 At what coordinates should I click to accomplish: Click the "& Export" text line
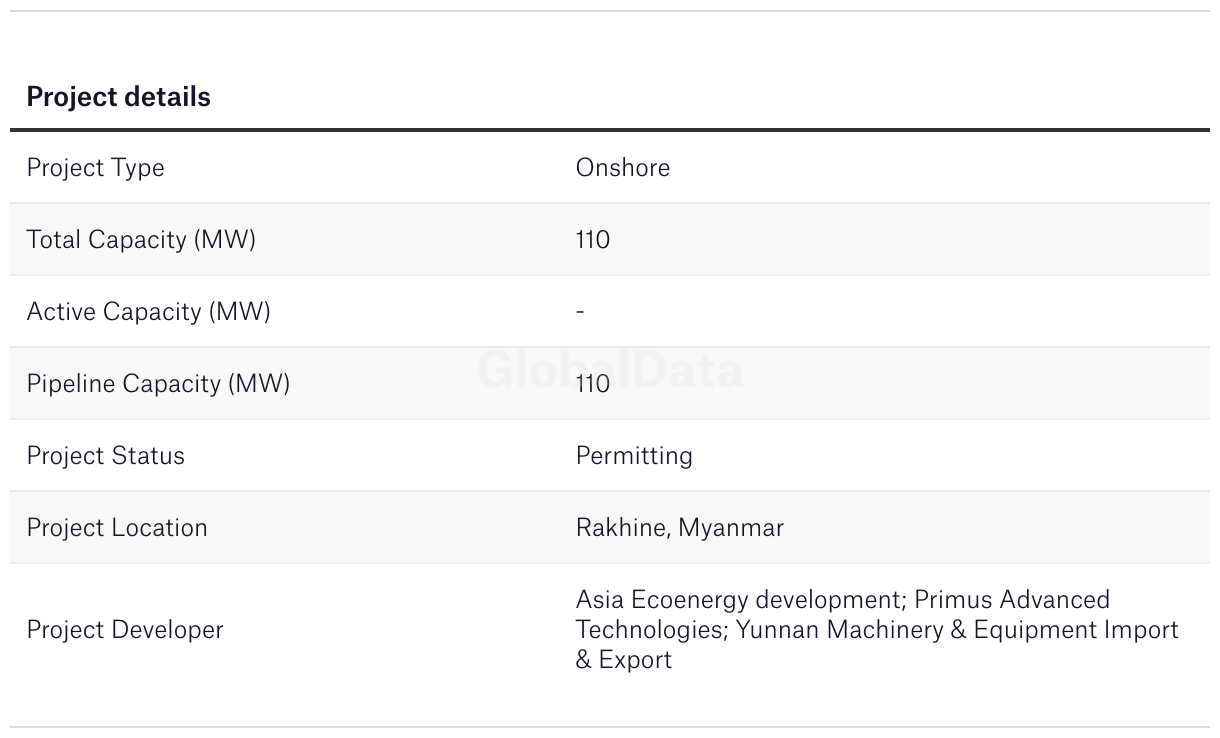tap(624, 660)
